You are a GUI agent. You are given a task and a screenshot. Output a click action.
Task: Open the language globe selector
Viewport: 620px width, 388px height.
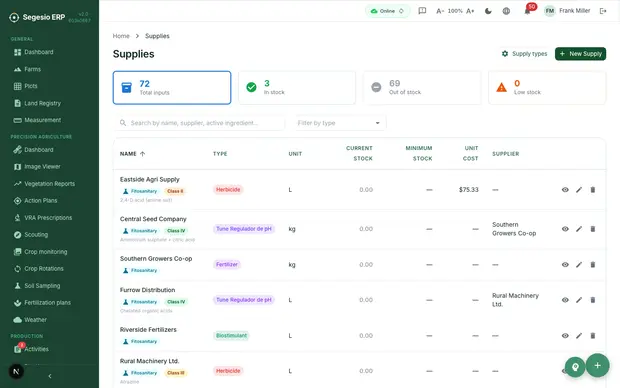506,11
